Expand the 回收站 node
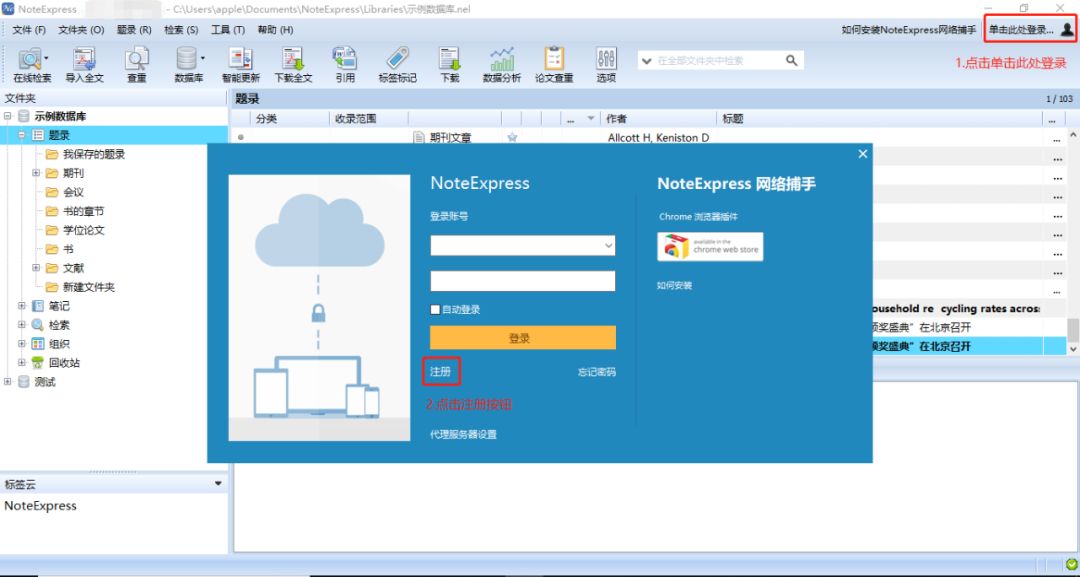This screenshot has width=1080, height=577. (22, 363)
